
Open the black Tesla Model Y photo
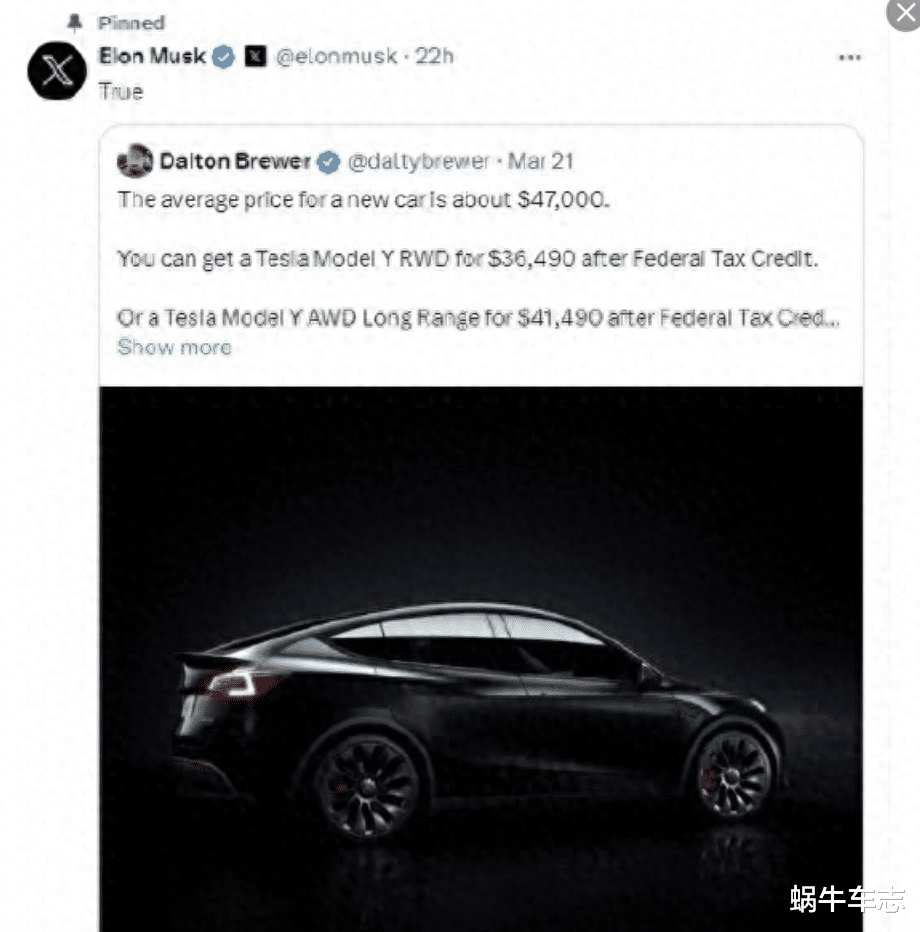click(x=481, y=659)
